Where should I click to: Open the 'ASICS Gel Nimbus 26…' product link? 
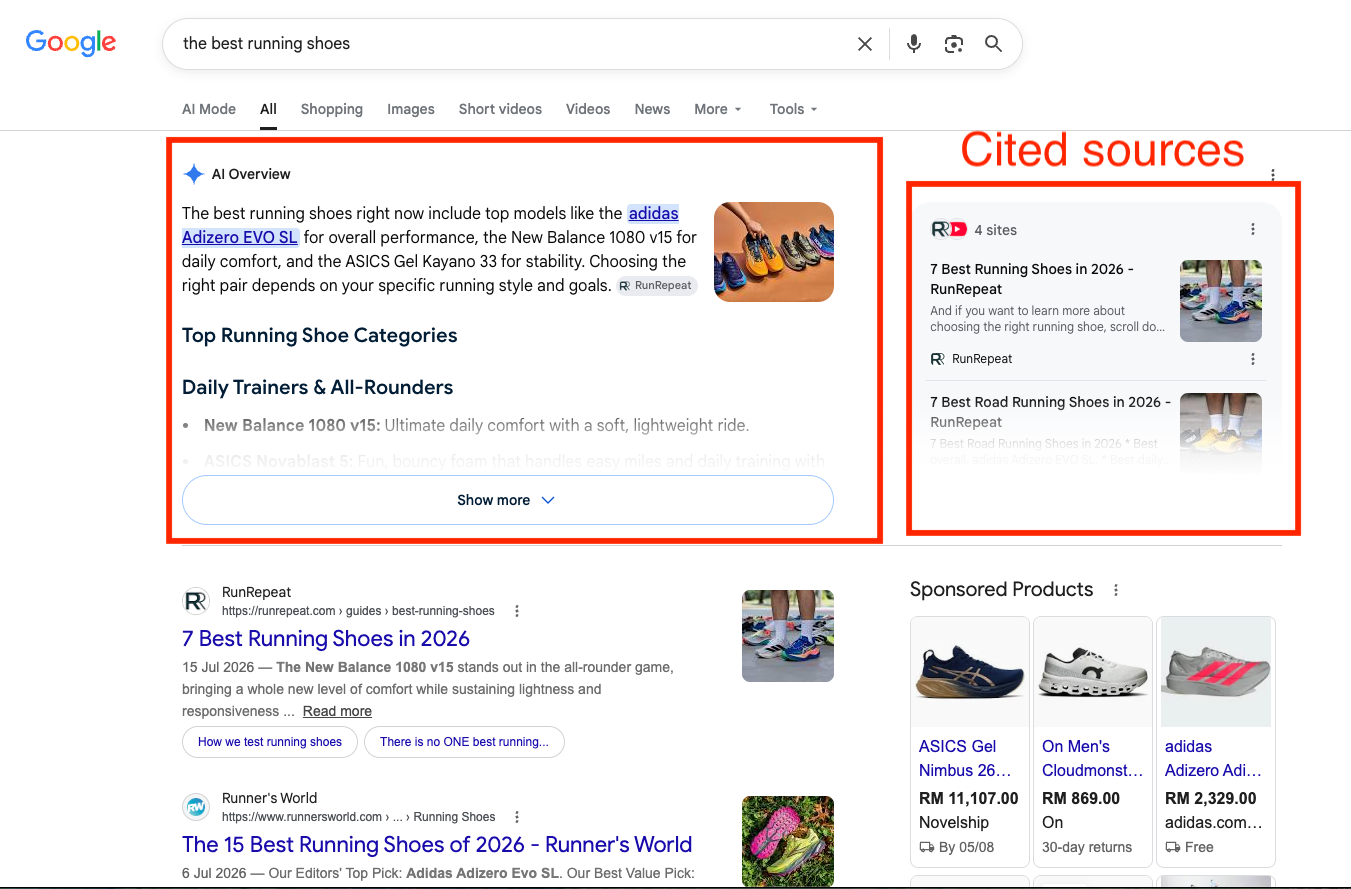coord(965,758)
